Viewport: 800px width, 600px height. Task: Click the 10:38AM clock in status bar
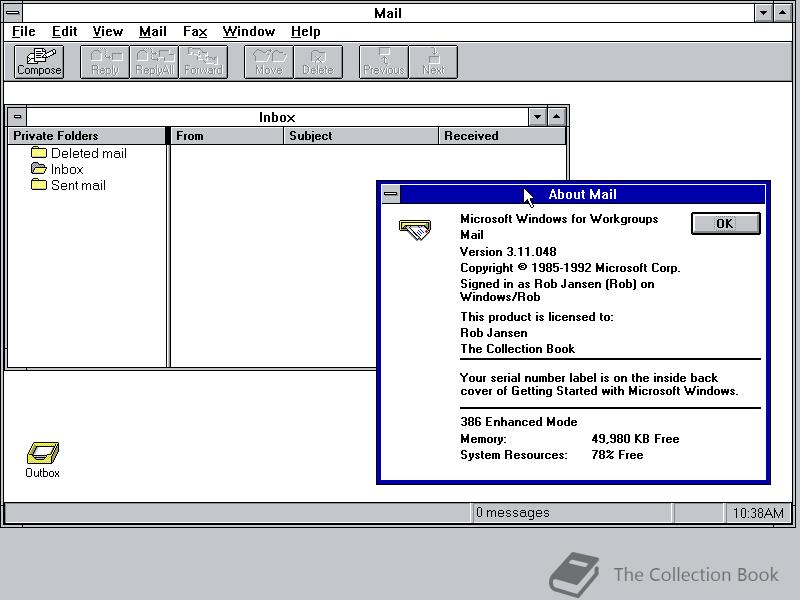point(758,513)
